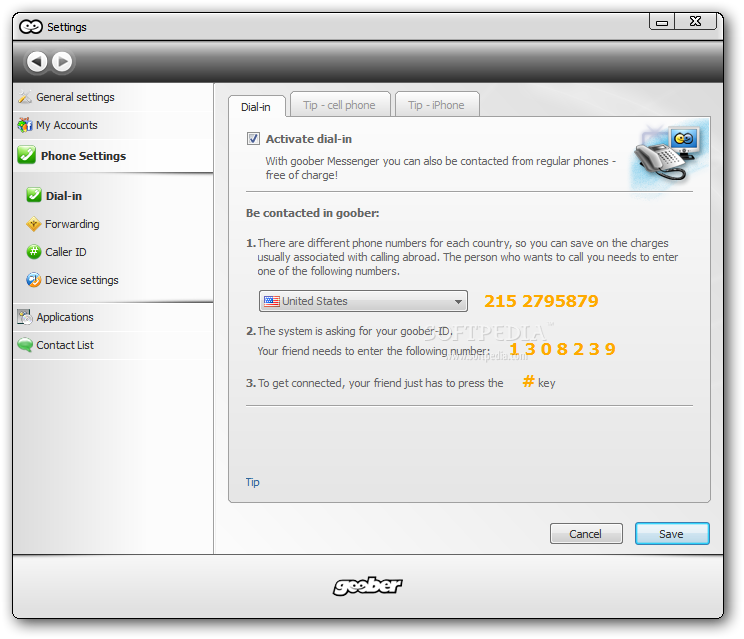
Task: Click the orange # key symbol
Action: 528,381
